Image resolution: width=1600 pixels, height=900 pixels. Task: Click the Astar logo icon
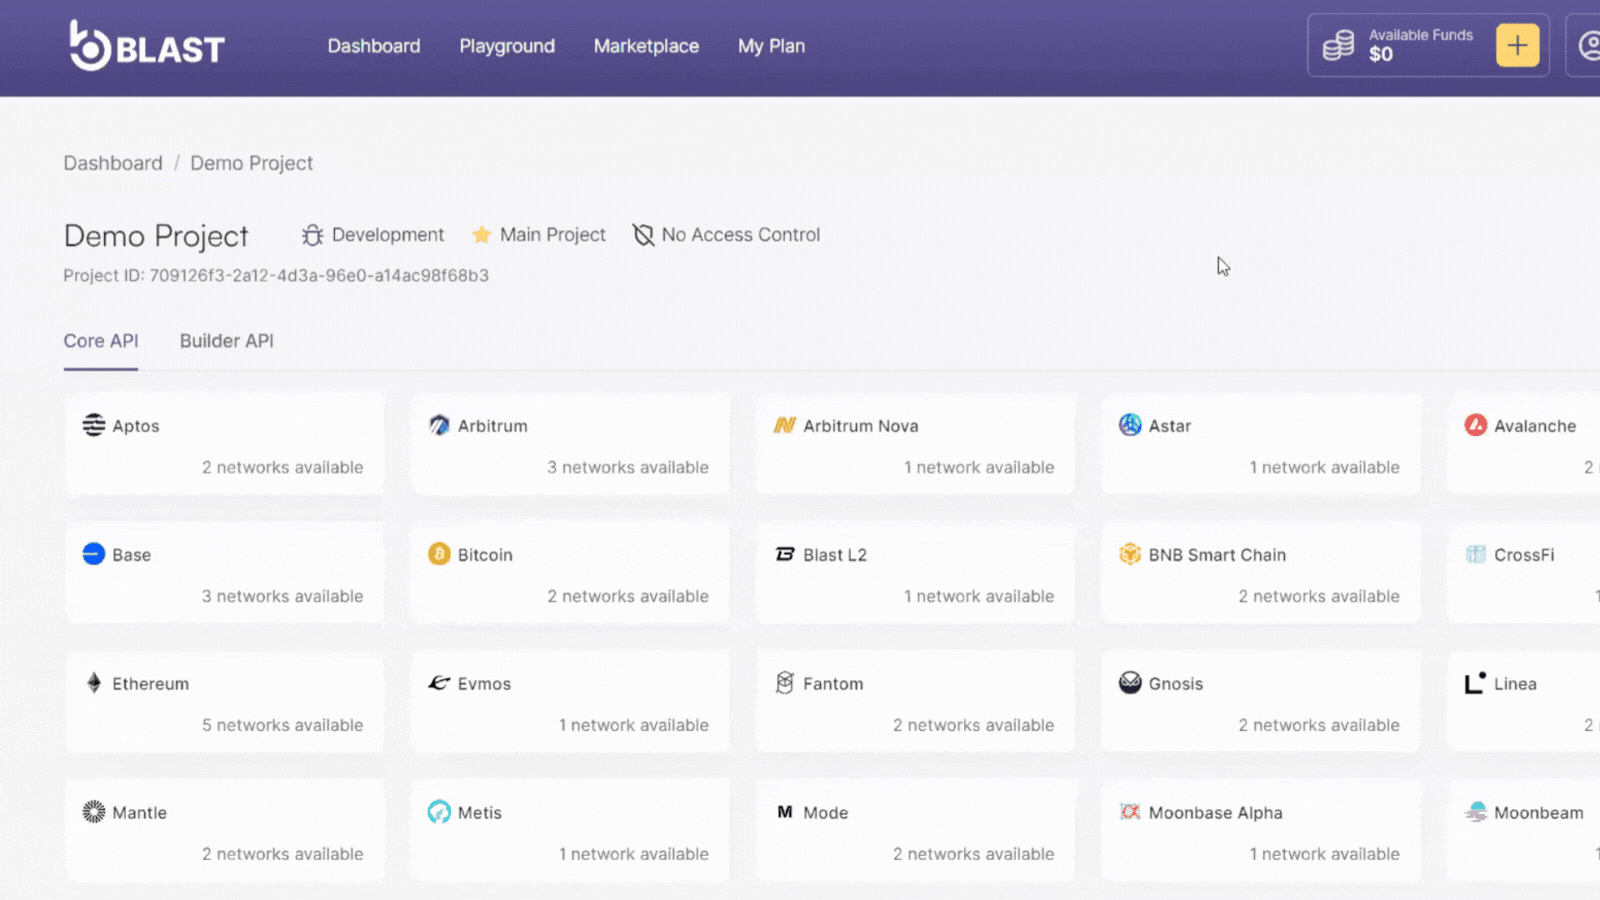tap(1130, 425)
